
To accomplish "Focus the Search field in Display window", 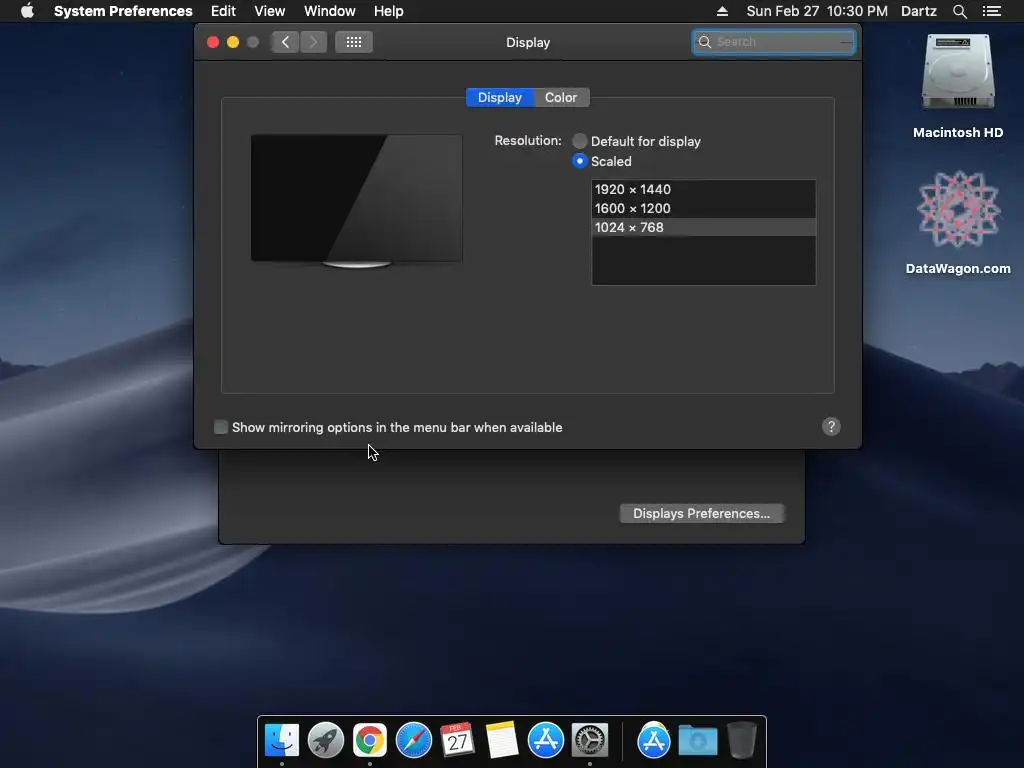I will pos(774,42).
